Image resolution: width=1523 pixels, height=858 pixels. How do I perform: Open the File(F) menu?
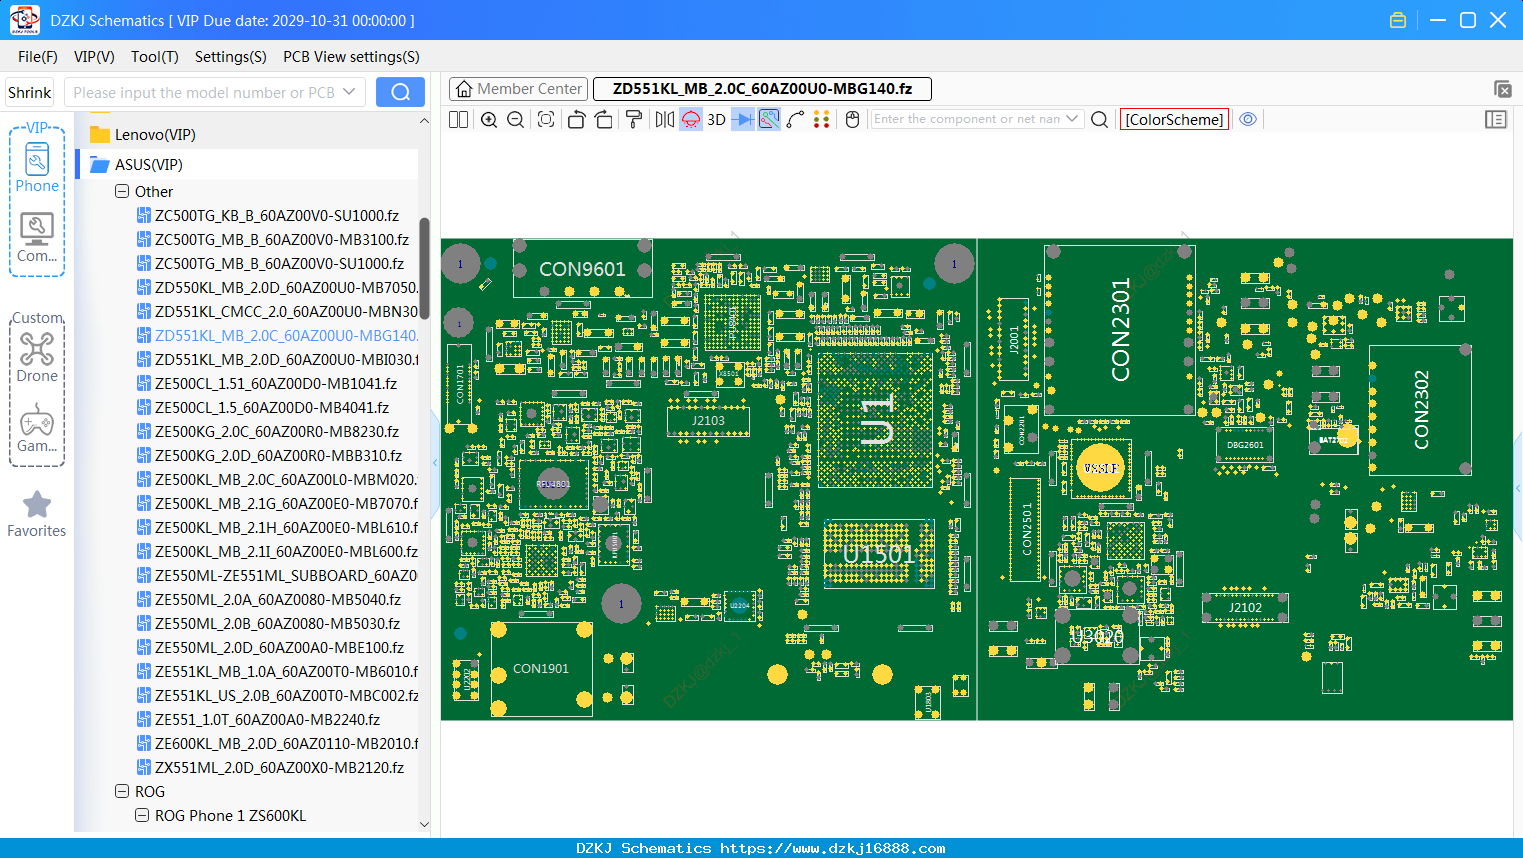click(x=38, y=57)
